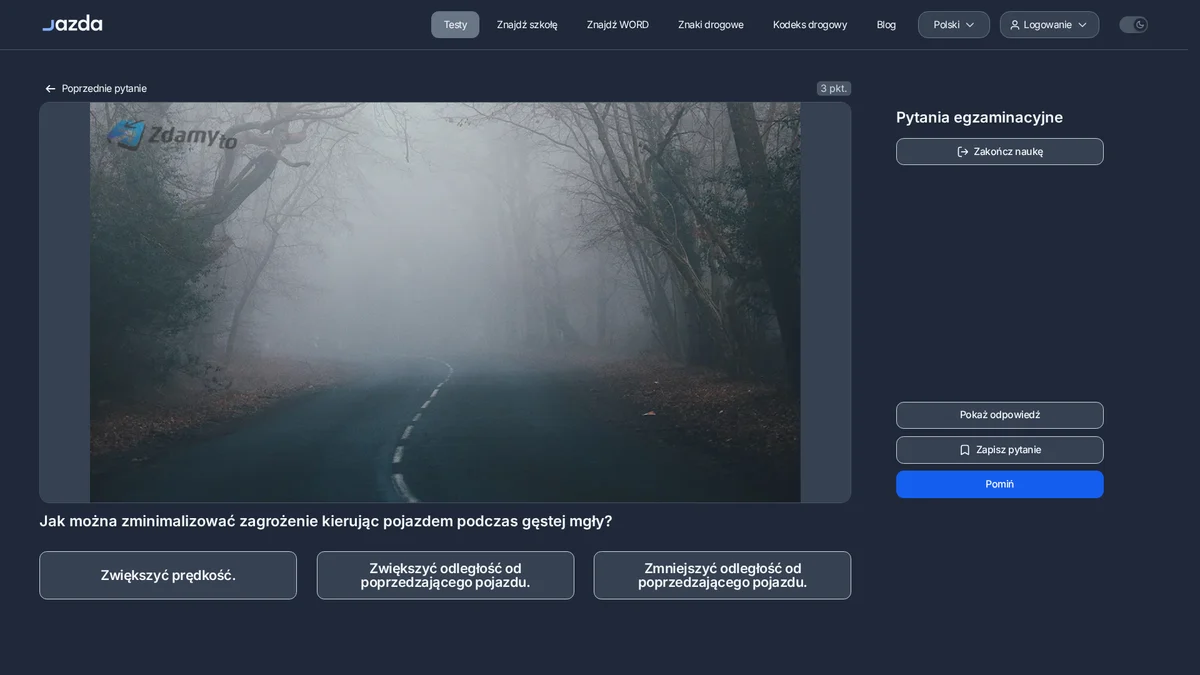Click the user icon in Logowanie
Viewport: 1200px width, 675px height.
(x=1015, y=25)
